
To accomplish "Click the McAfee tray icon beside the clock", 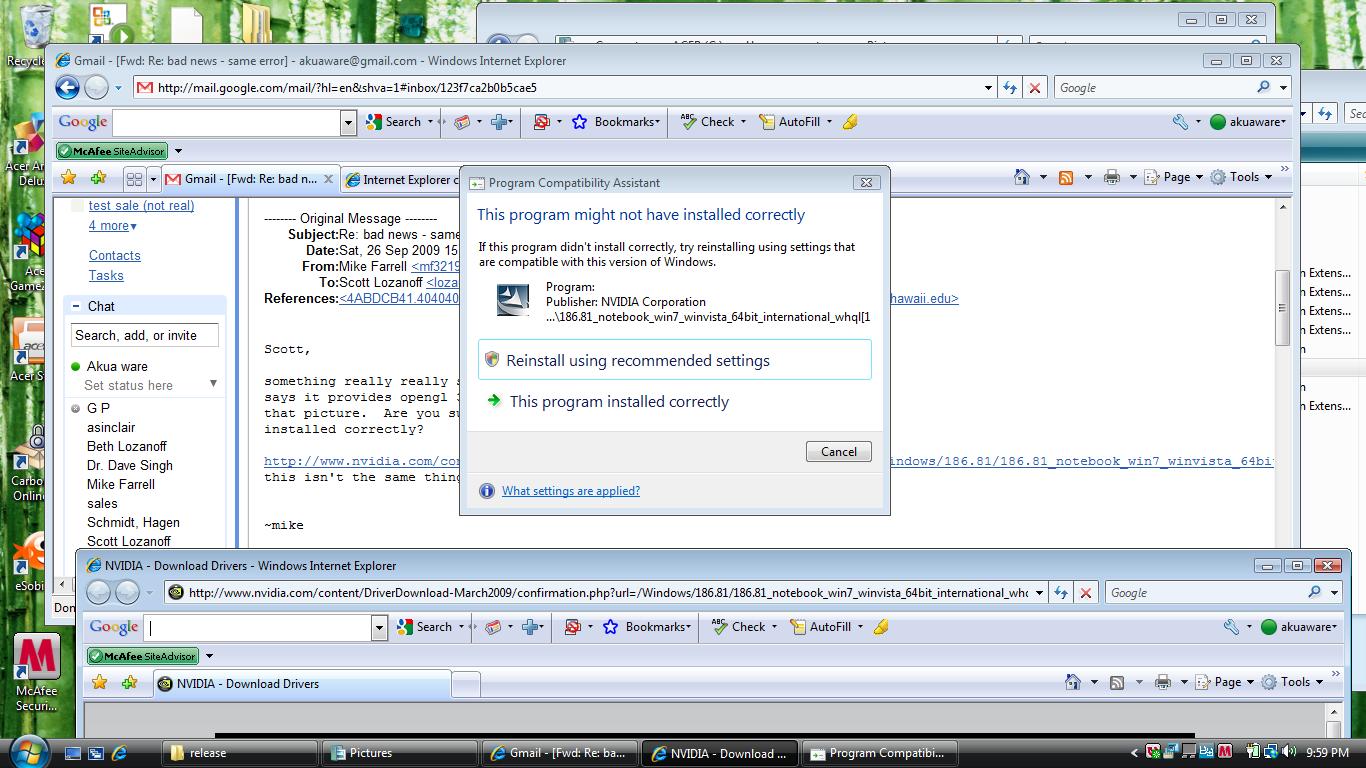I will [x=1224, y=752].
